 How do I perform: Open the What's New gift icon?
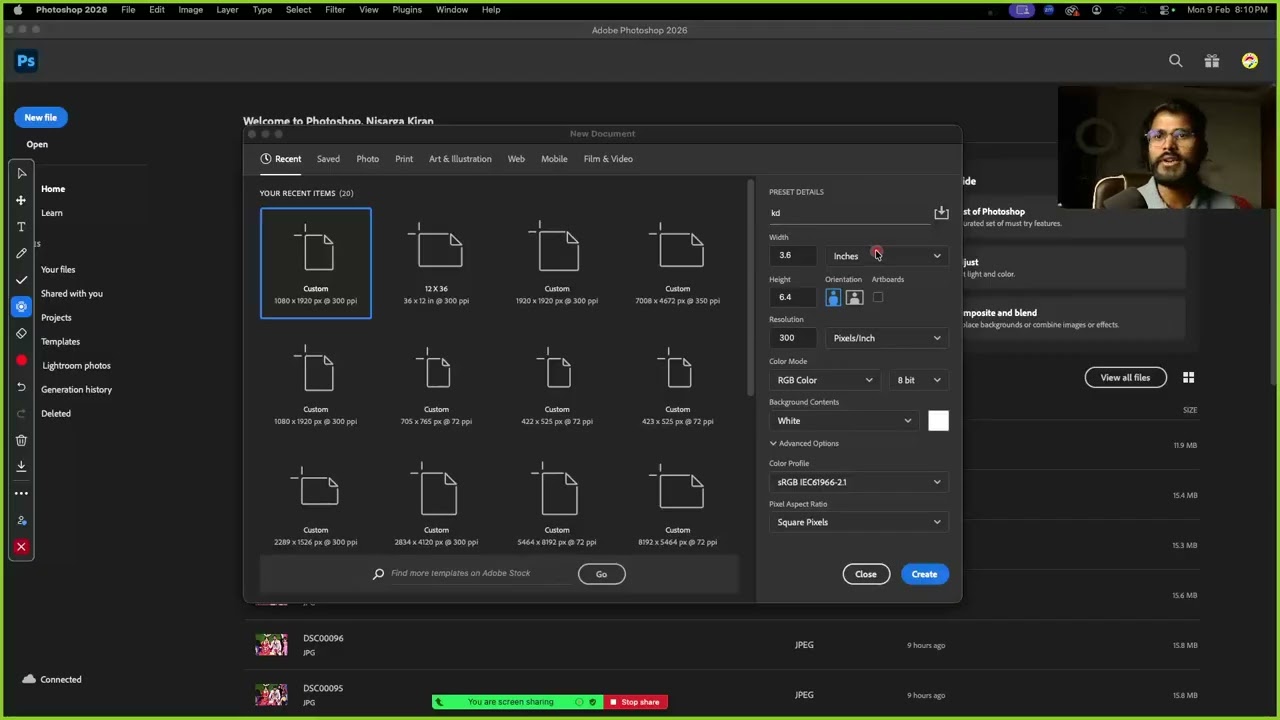(1212, 61)
